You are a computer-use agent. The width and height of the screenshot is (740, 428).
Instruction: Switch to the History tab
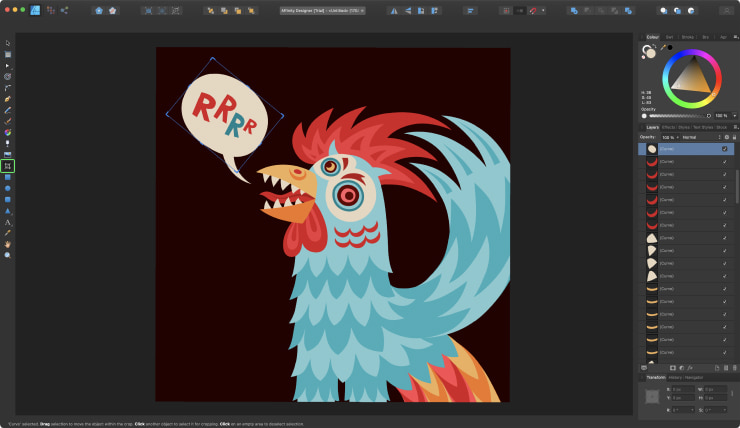(675, 378)
